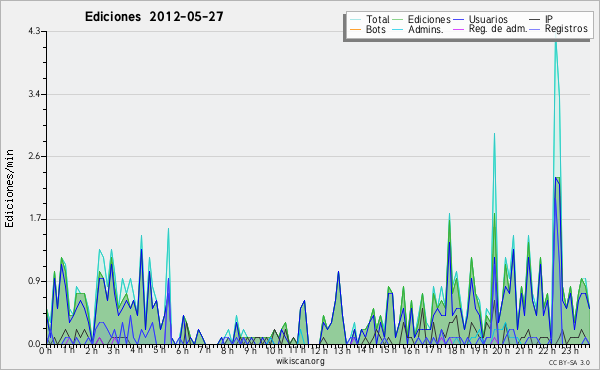Click the '20 h' x-axis label

501,350
